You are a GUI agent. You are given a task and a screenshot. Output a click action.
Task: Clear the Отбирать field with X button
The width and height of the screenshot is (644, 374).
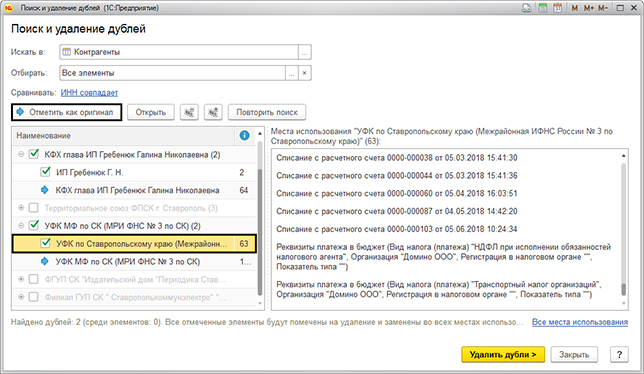point(304,73)
